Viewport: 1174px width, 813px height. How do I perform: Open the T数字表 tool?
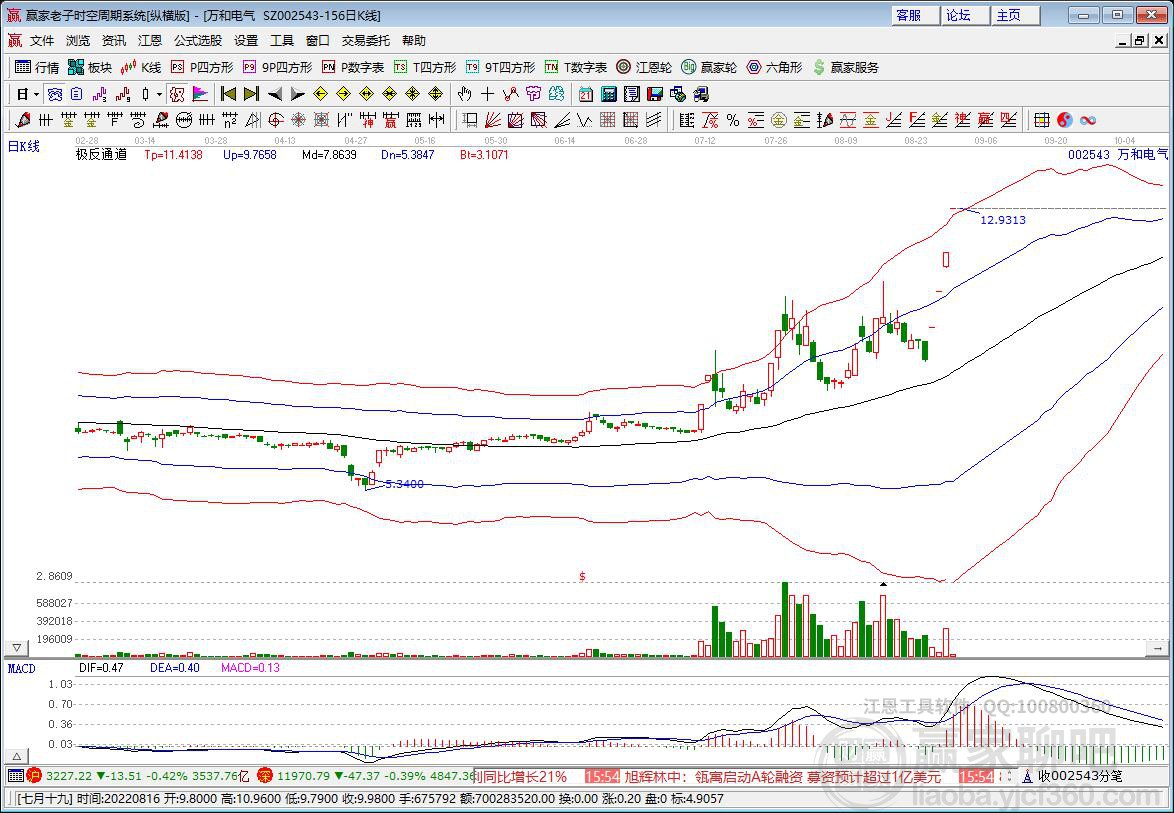point(576,67)
